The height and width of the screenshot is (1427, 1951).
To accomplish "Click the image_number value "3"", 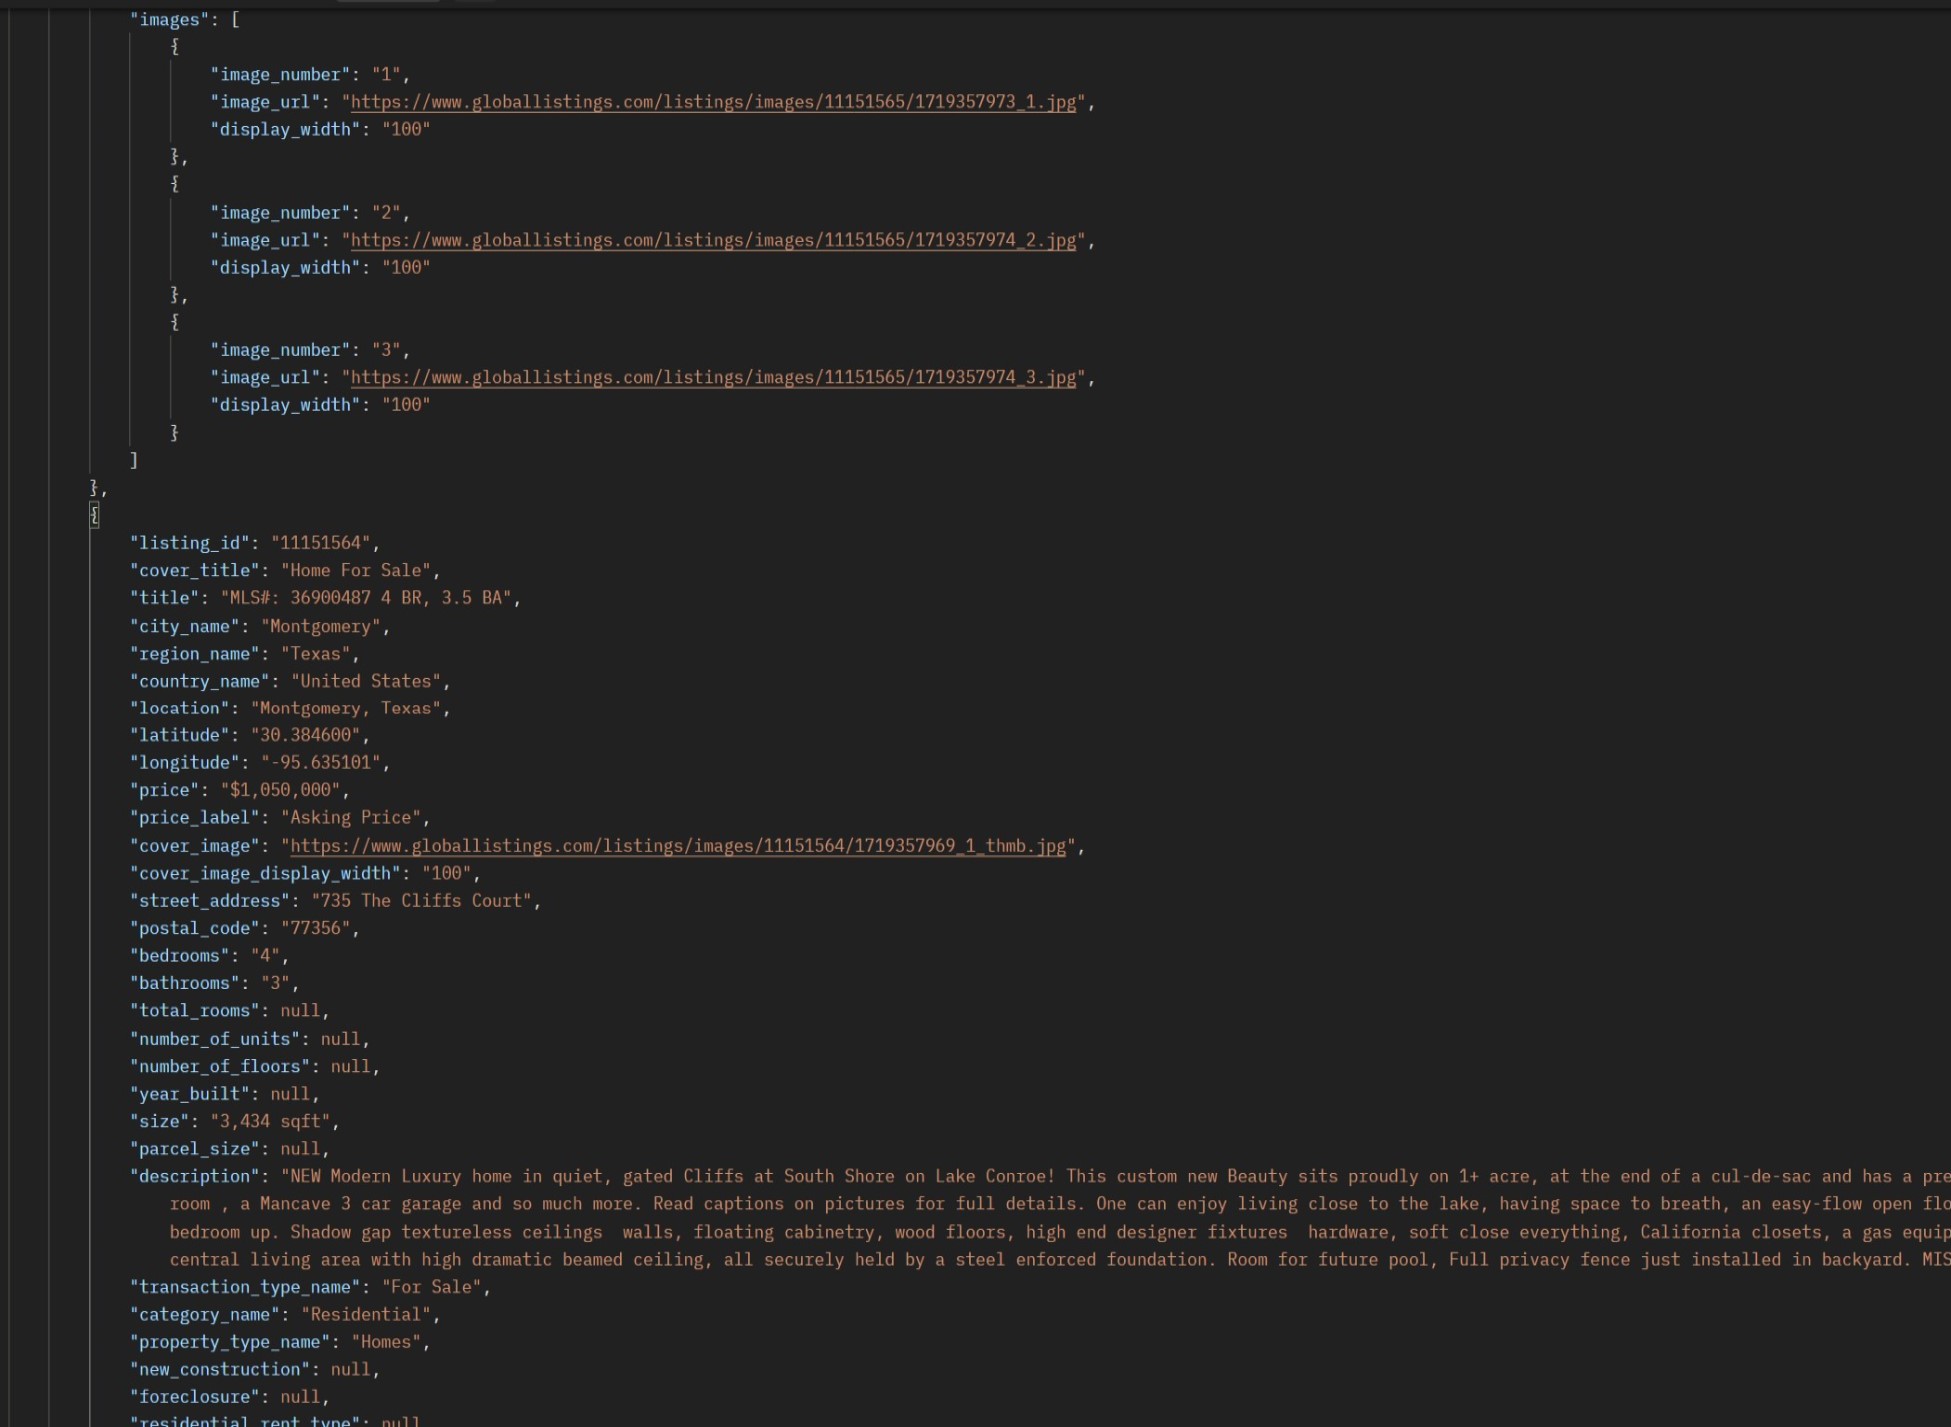I will pyautogui.click(x=386, y=350).
